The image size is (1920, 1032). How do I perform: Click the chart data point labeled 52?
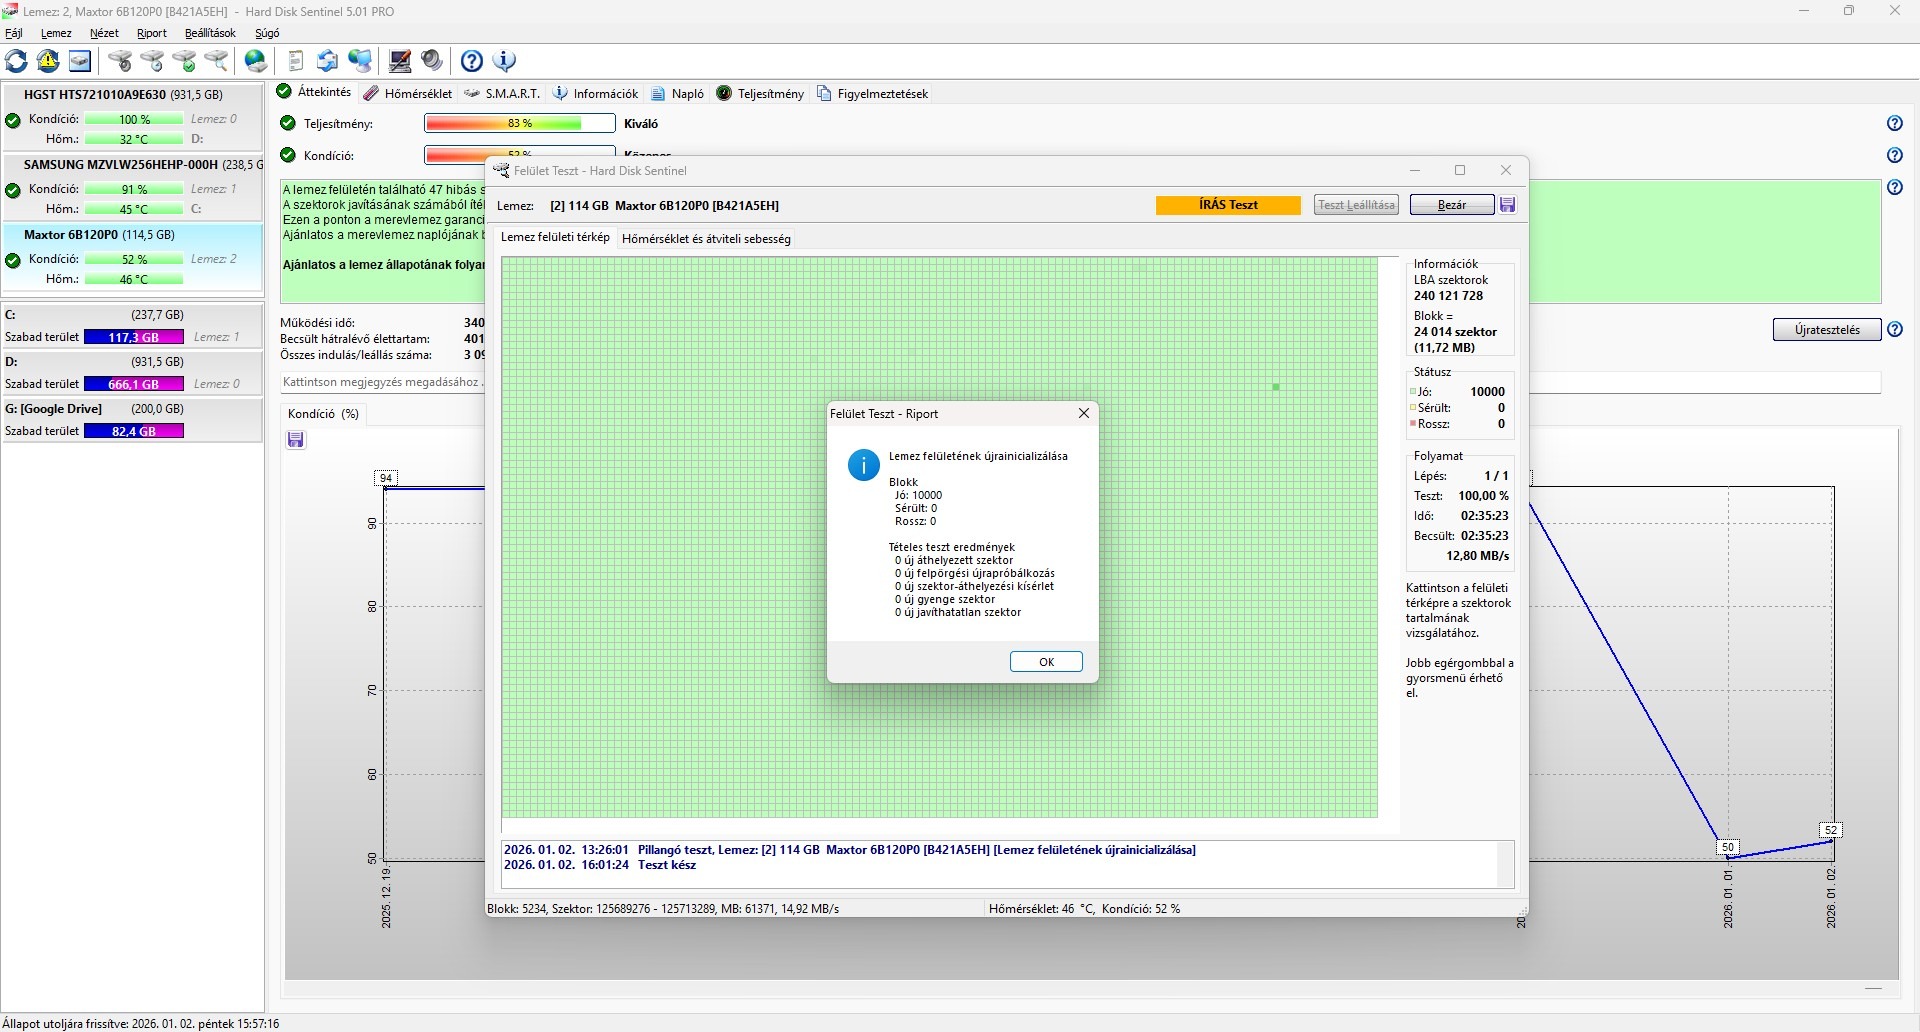coord(1831,830)
